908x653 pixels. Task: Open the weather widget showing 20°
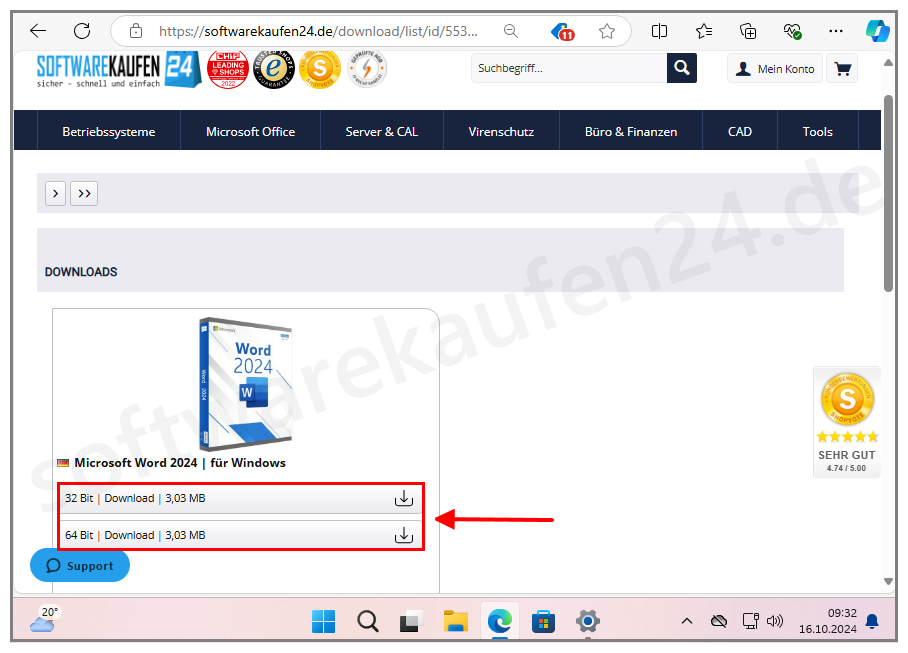coord(45,619)
